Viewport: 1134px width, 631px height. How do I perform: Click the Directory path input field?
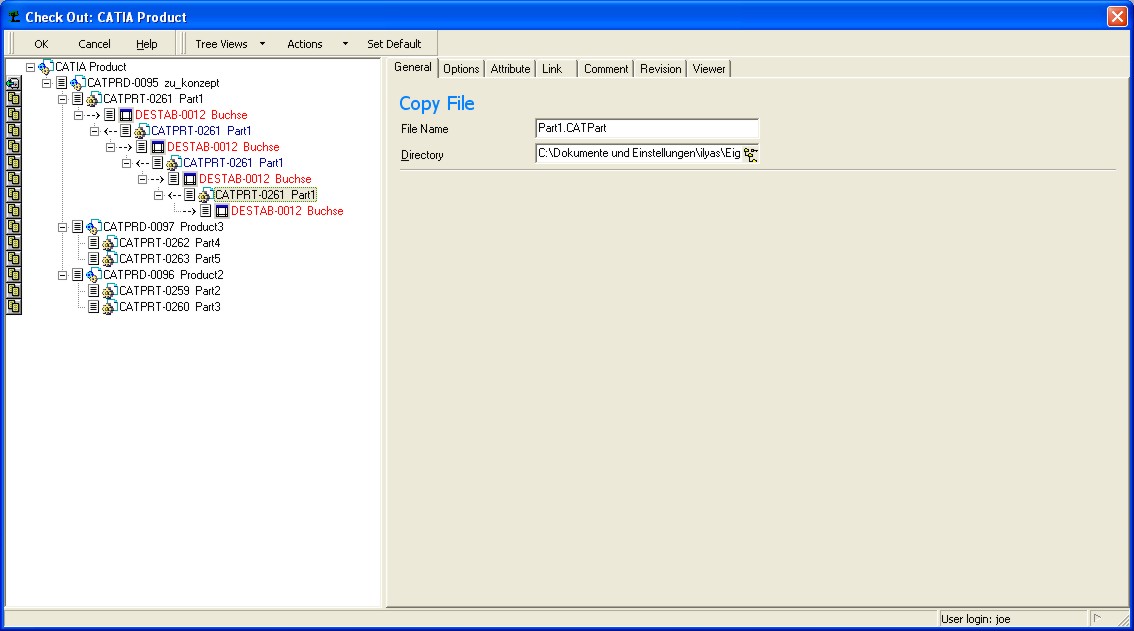[639, 154]
